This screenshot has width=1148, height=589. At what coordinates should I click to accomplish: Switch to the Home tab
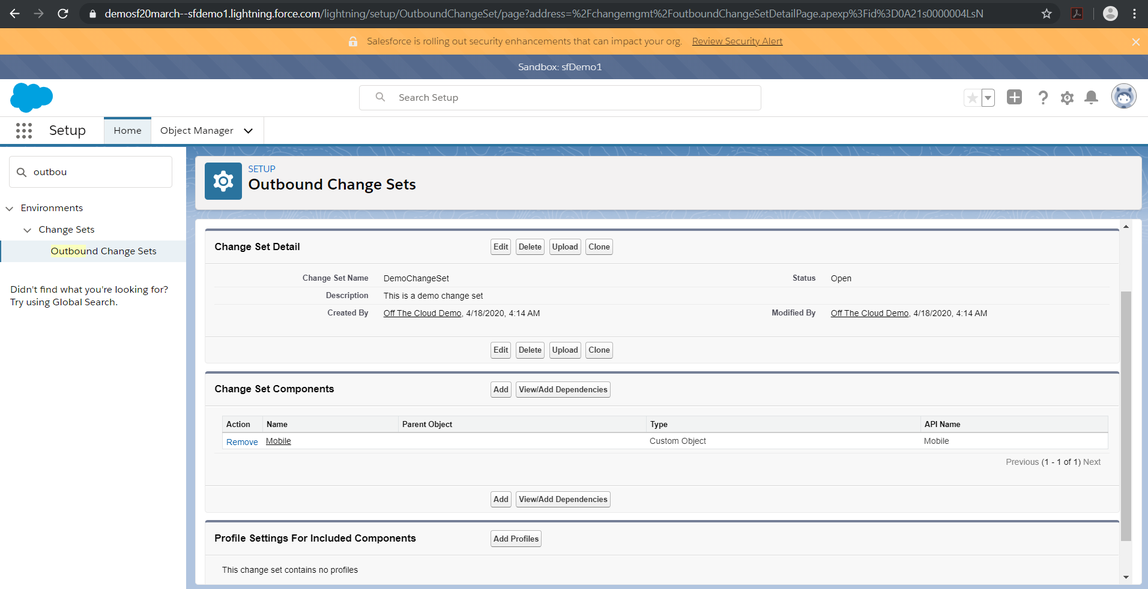[x=127, y=130]
